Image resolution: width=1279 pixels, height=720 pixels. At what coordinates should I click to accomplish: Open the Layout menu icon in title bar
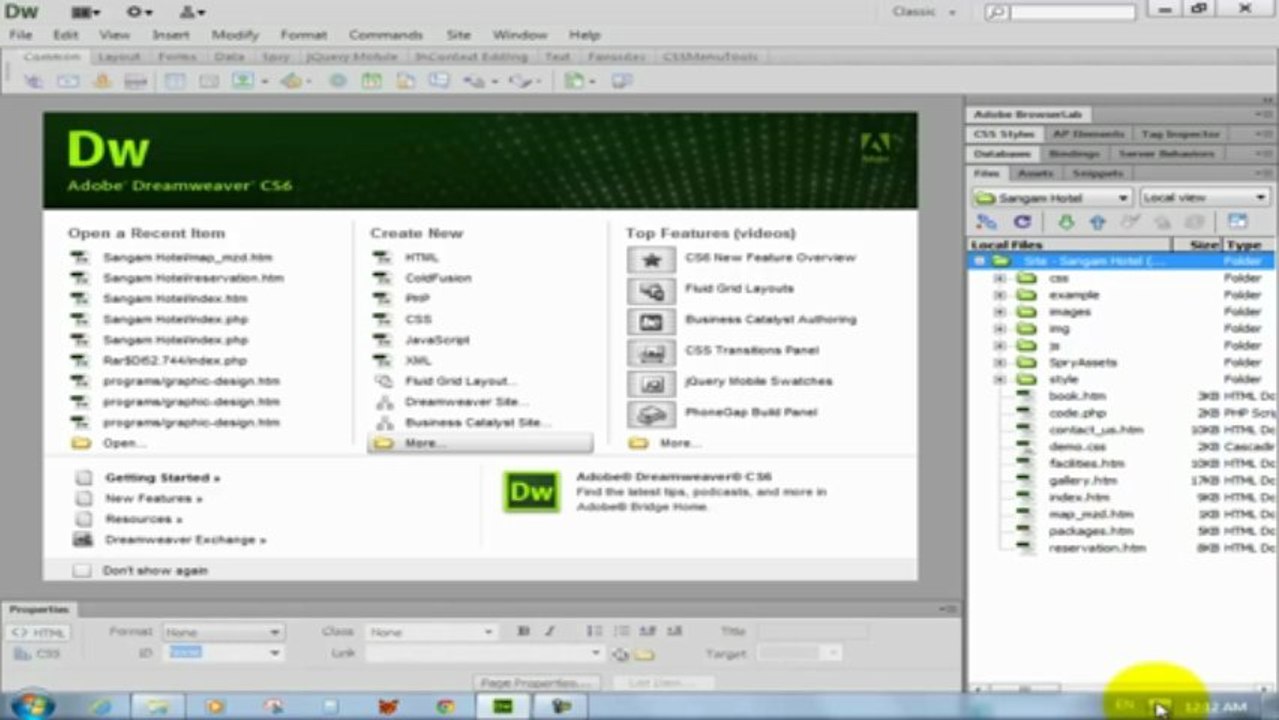pyautogui.click(x=87, y=12)
